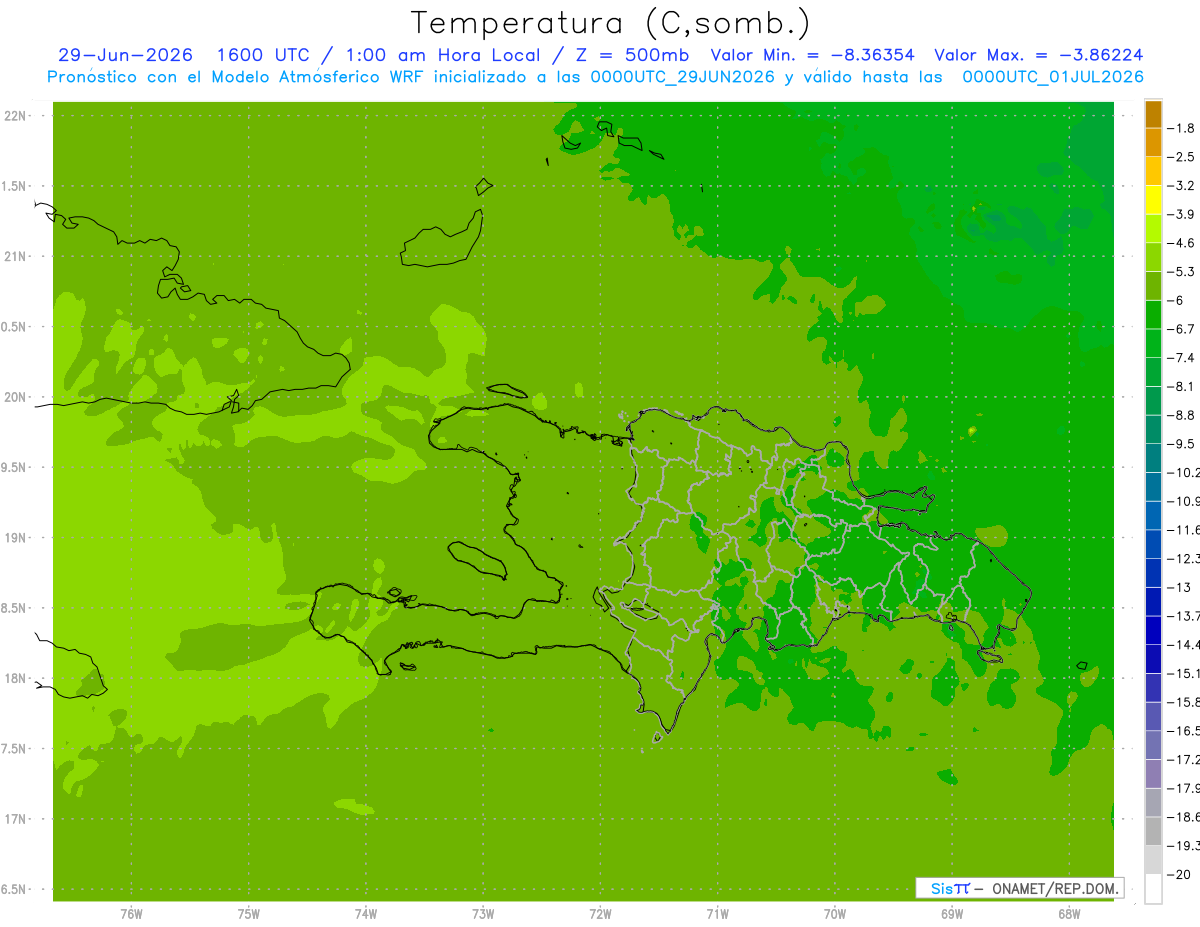Click the '-4.6' color bar value
Screen dimensions: 1200x927
tap(1181, 243)
